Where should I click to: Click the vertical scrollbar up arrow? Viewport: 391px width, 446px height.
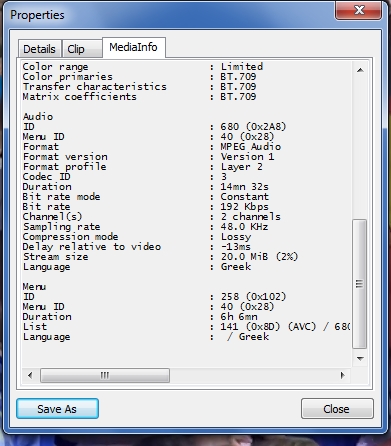coord(360,70)
